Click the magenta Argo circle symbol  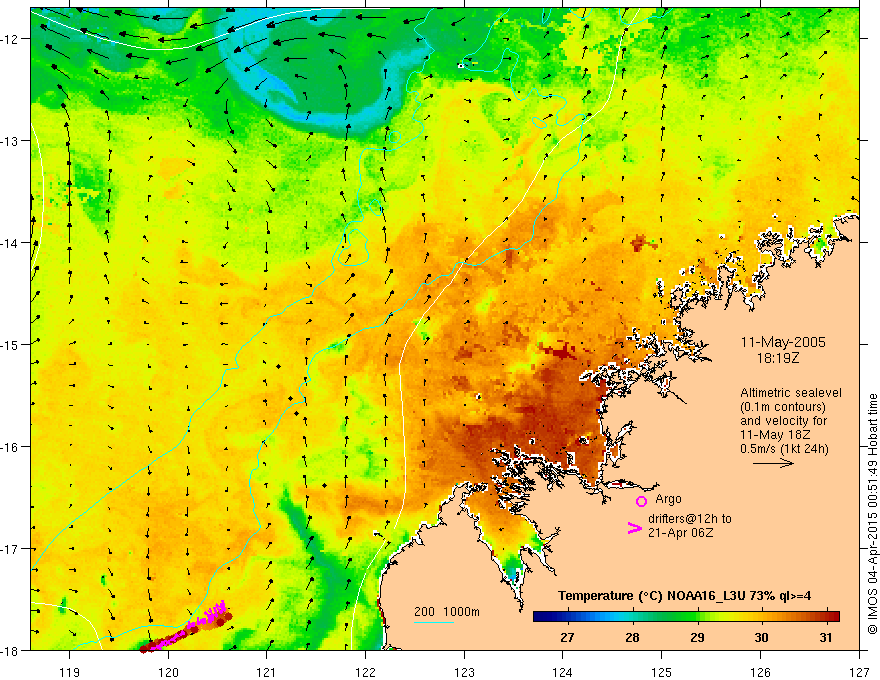641,501
